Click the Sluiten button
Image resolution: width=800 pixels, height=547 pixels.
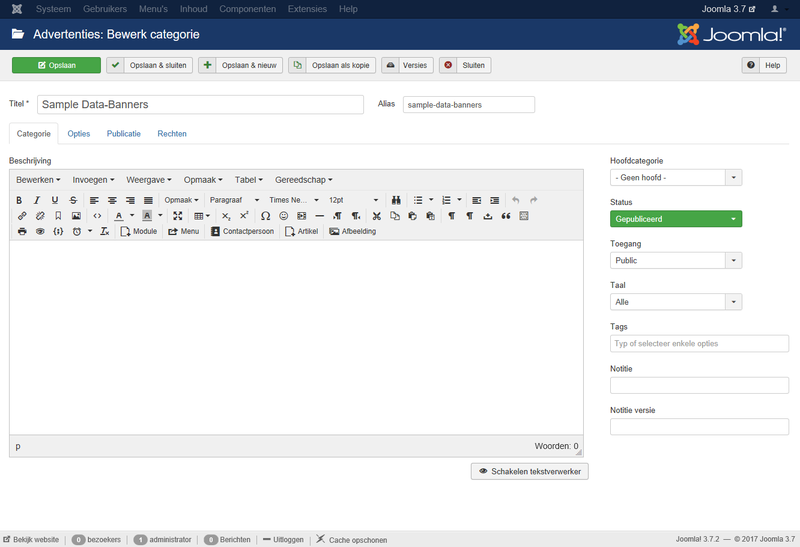pyautogui.click(x=465, y=65)
